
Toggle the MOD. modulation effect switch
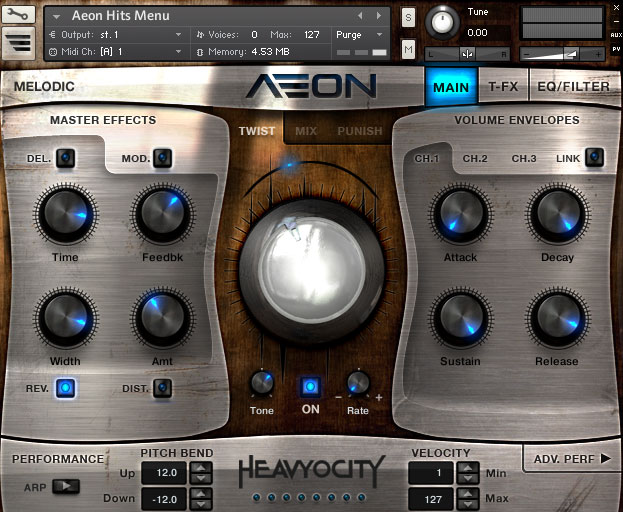(x=162, y=157)
